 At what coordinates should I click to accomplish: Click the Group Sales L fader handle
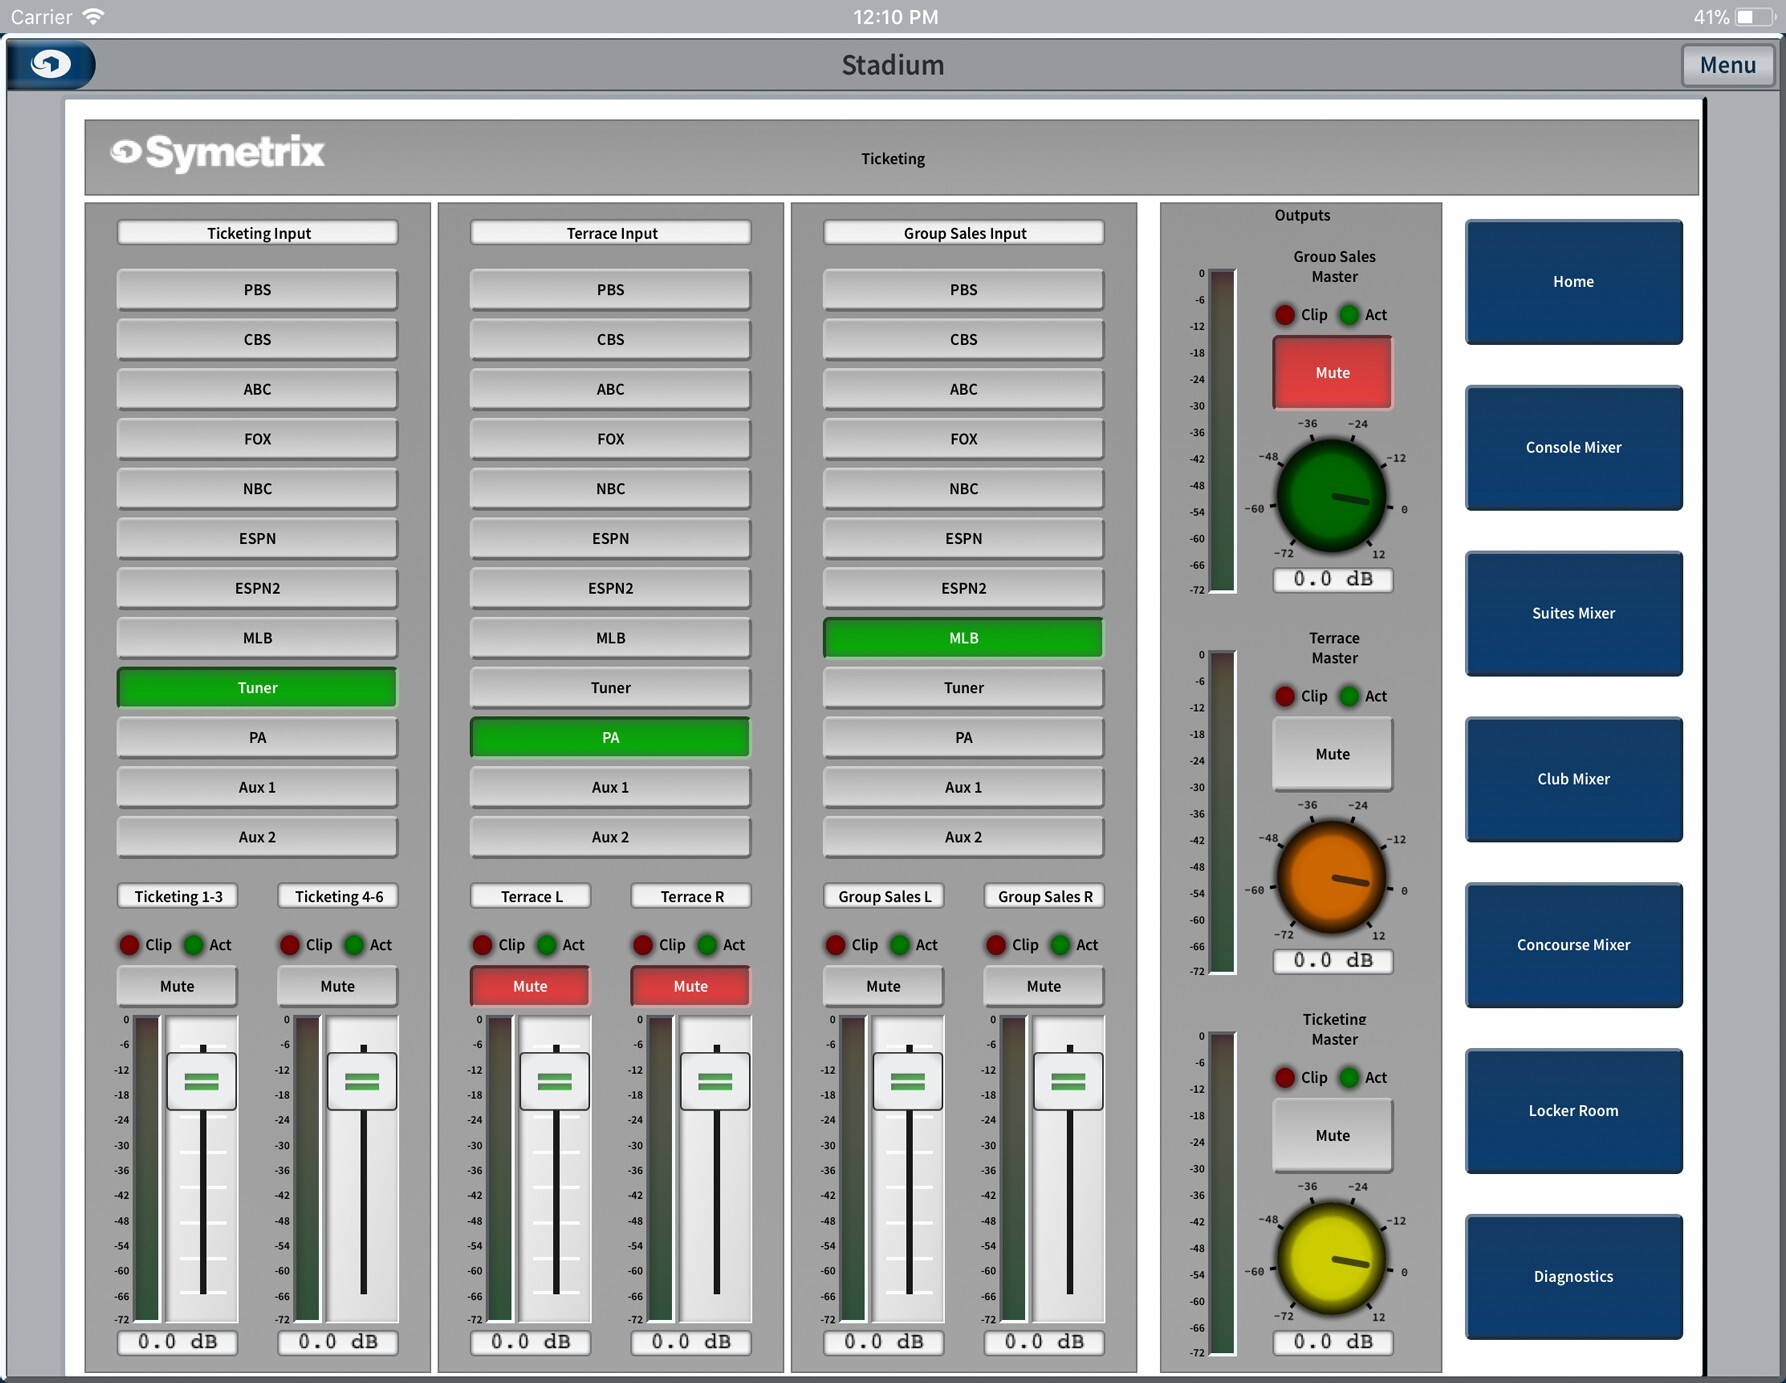[x=907, y=1081]
